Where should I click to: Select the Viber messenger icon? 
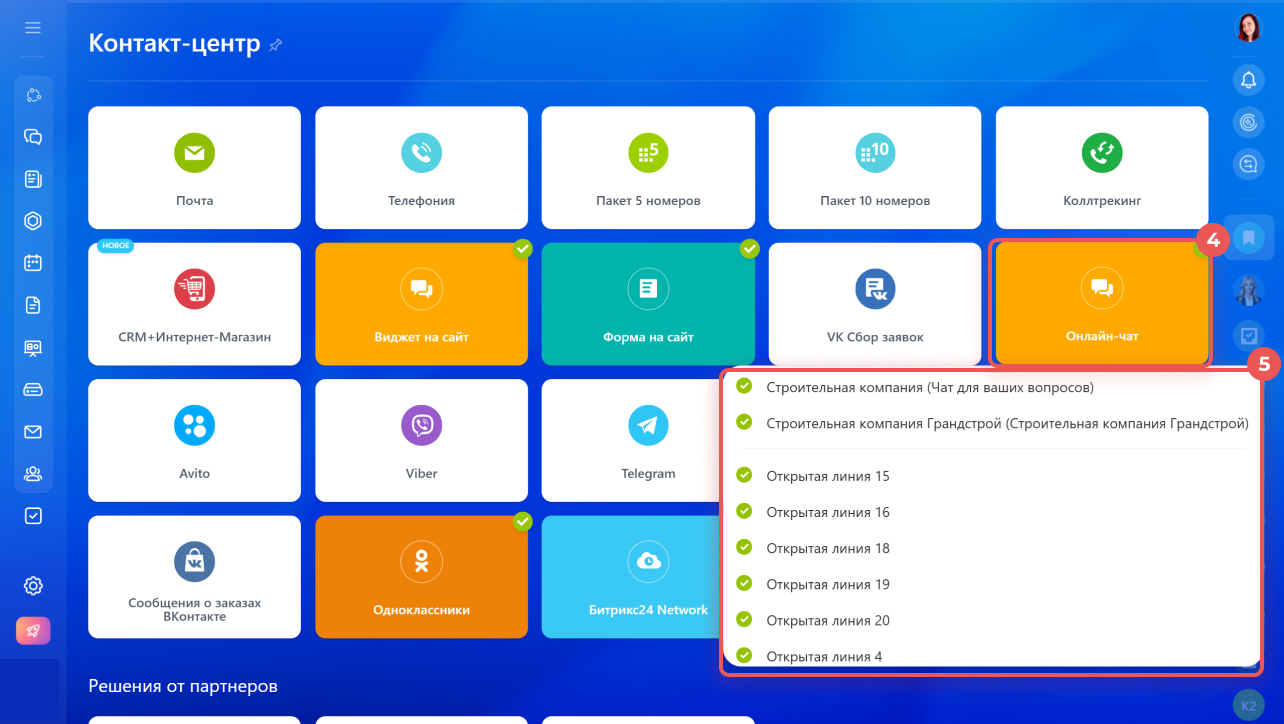pos(421,426)
